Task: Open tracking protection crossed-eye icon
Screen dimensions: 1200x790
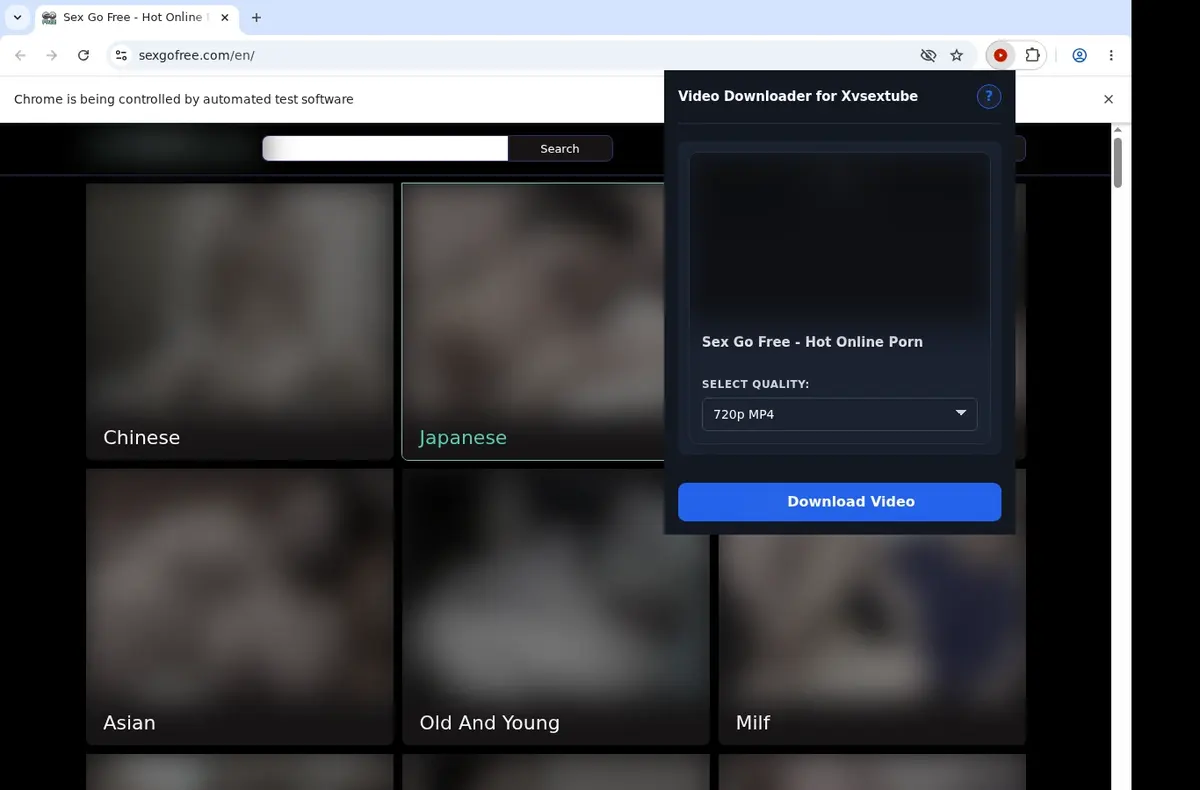Action: click(928, 55)
